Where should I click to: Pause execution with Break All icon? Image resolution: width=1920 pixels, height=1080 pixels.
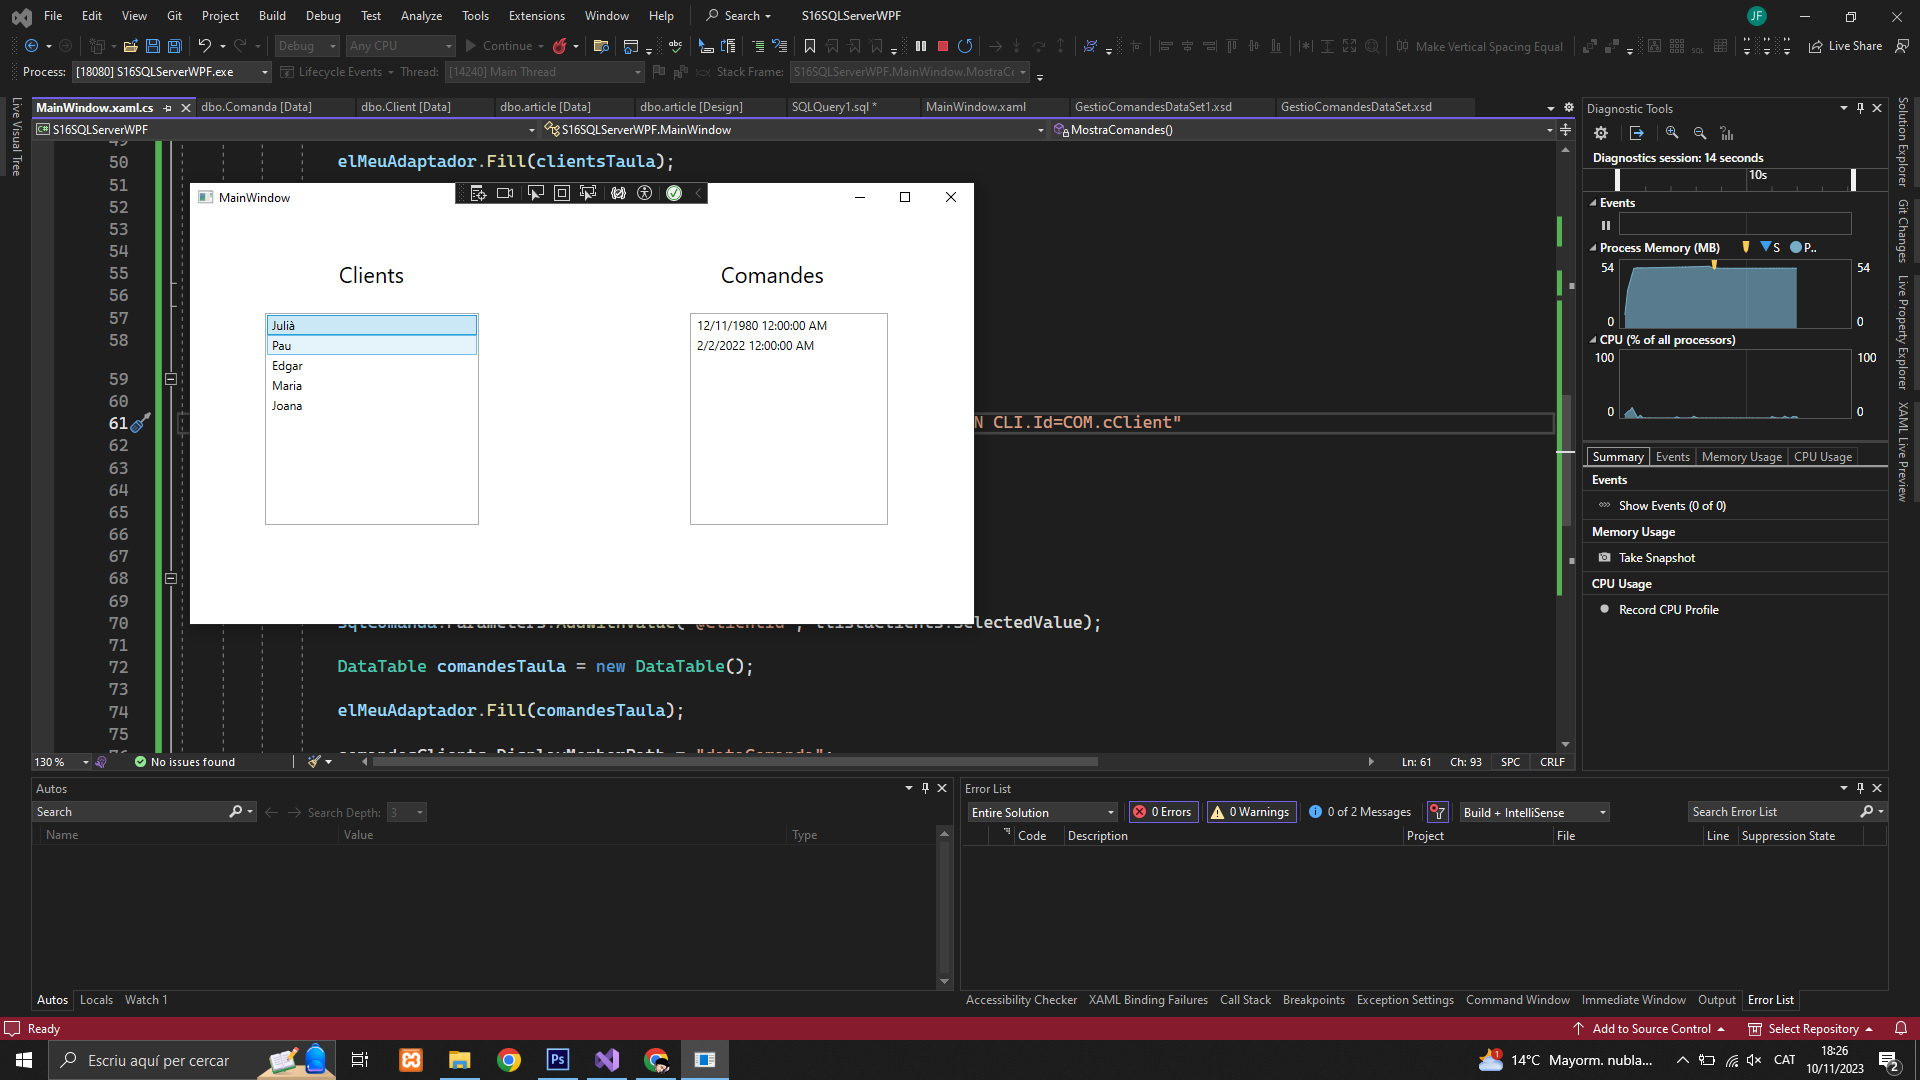click(921, 46)
